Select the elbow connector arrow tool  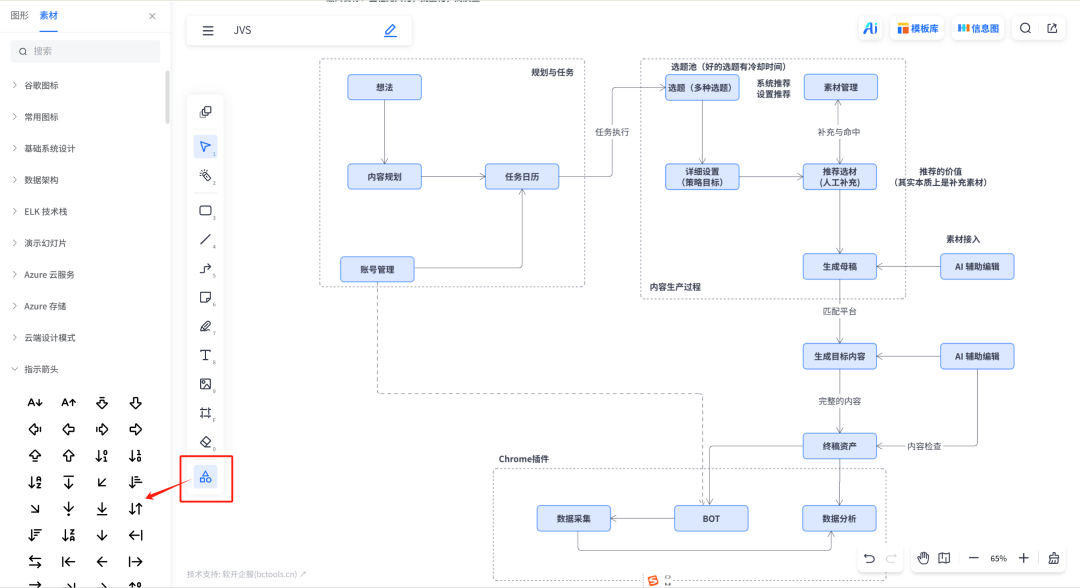point(205,269)
